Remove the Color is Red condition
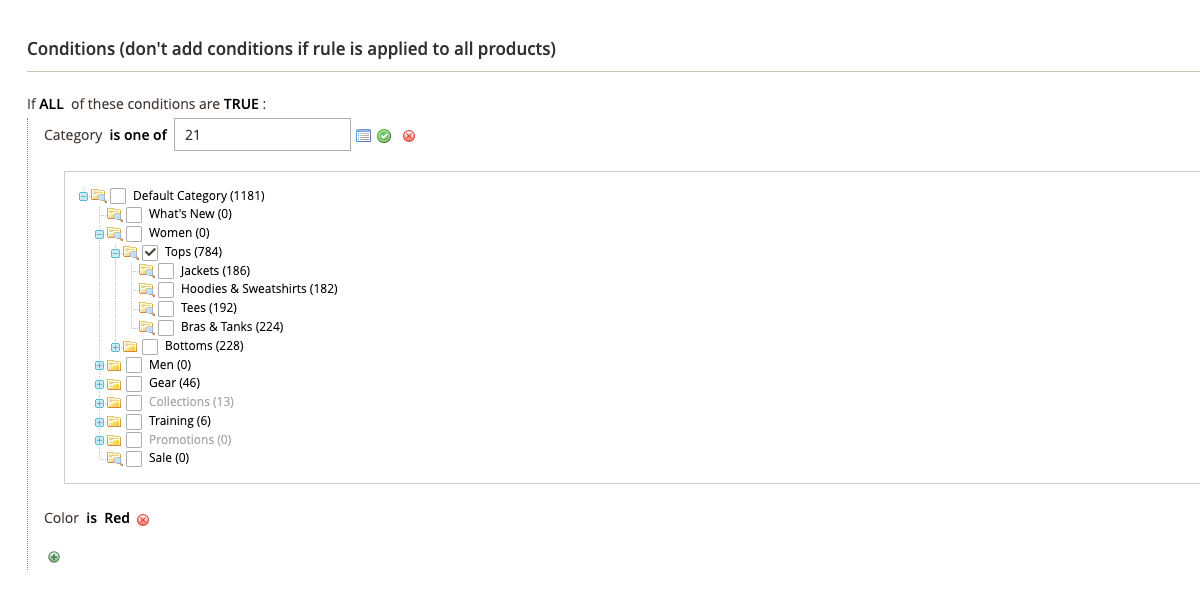Image resolution: width=1200 pixels, height=600 pixels. tap(143, 519)
